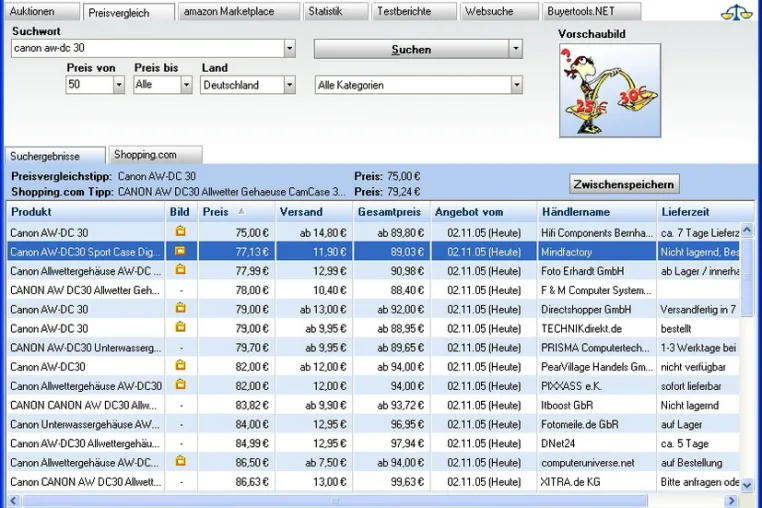Click the scales logo icon at top right
The image size is (762, 508).
pyautogui.click(x=737, y=12)
